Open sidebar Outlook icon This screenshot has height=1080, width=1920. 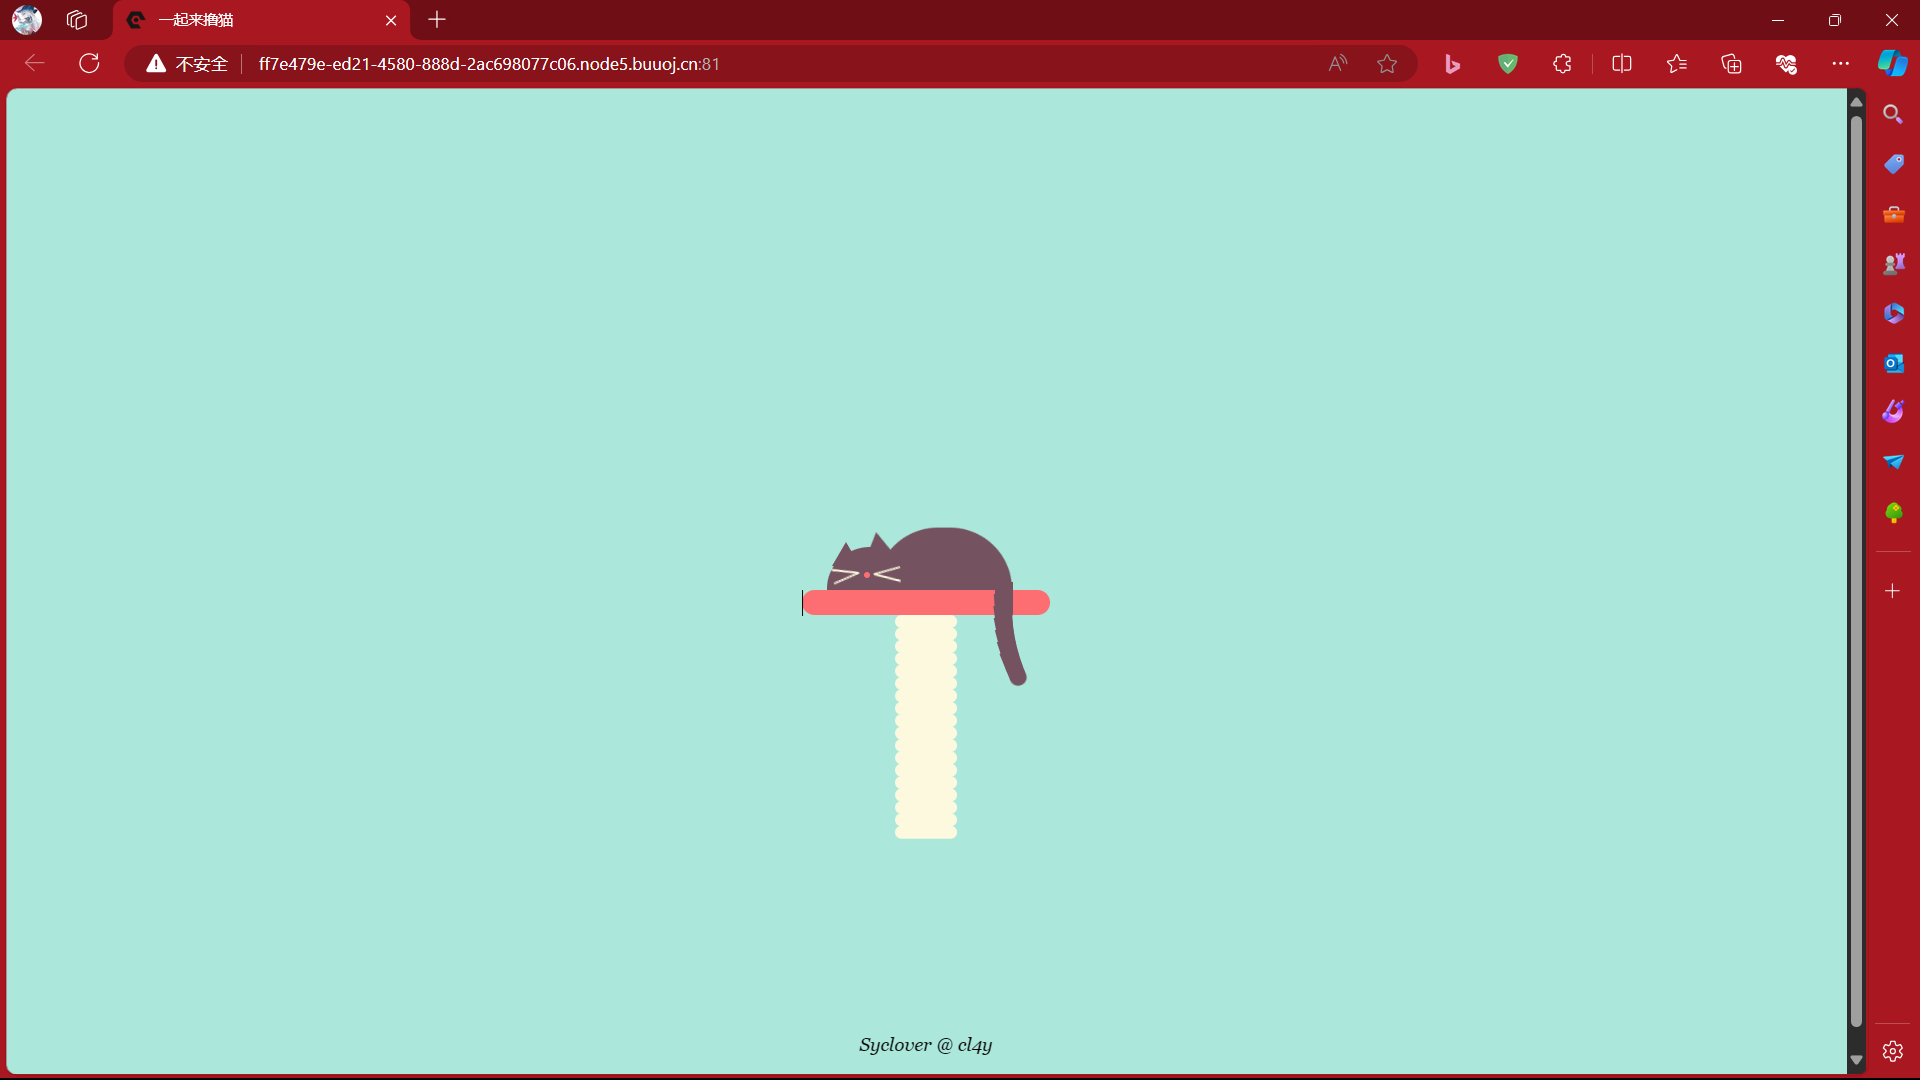click(x=1893, y=363)
